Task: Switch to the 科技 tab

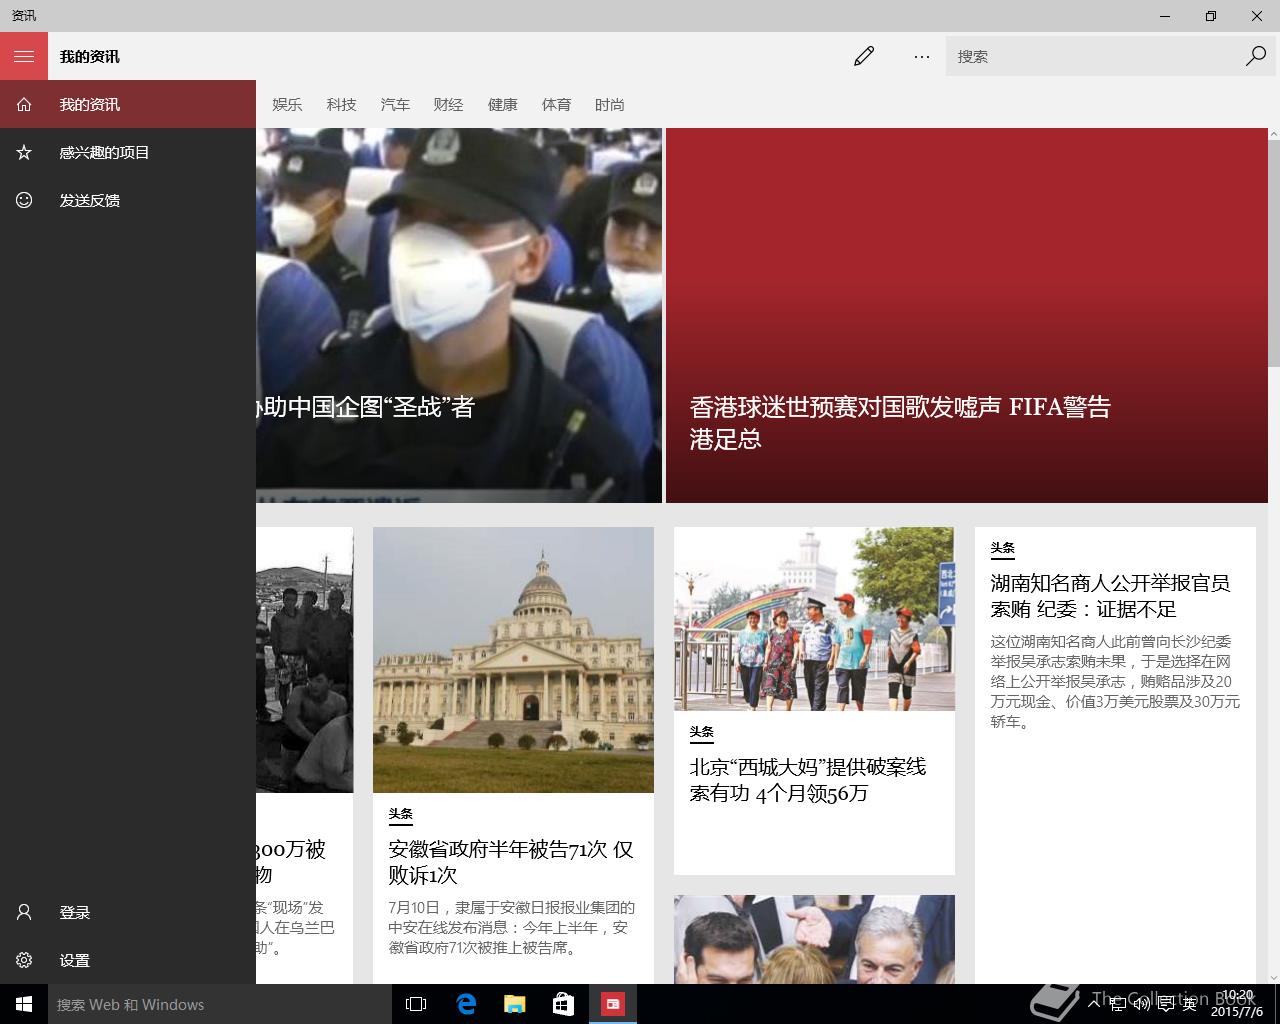Action: [x=341, y=104]
